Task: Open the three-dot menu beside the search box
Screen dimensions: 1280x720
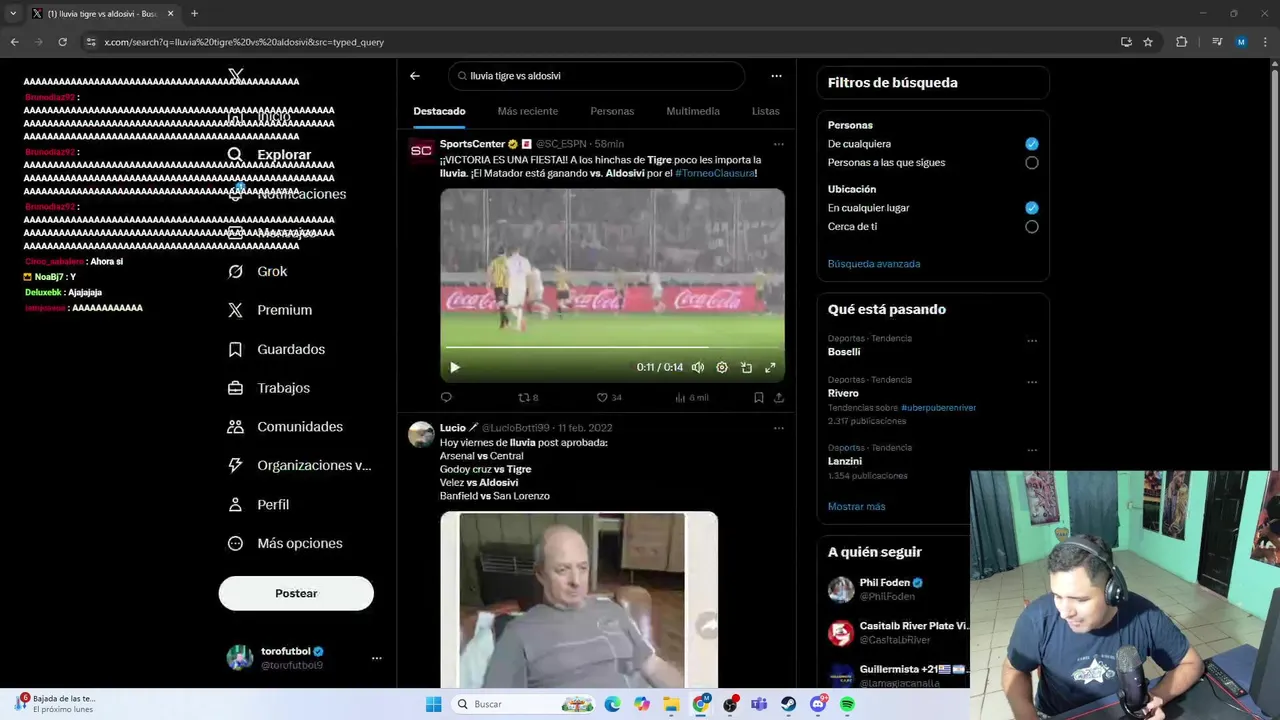Action: [x=776, y=76]
